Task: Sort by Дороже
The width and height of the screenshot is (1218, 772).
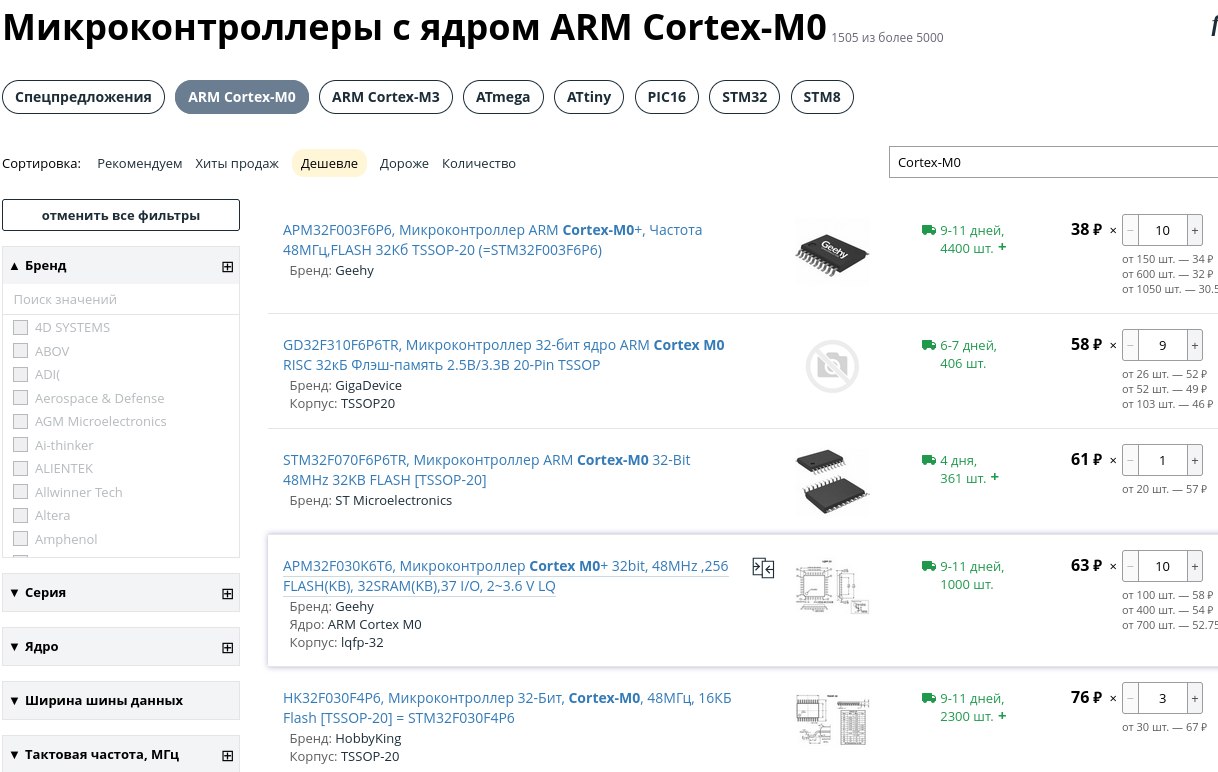Action: (x=404, y=163)
